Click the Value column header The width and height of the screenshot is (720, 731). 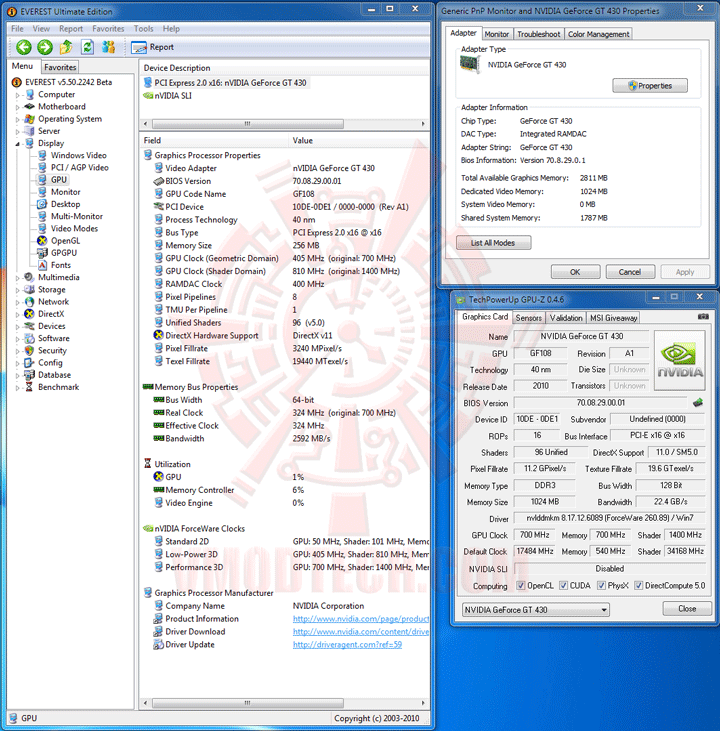[x=359, y=141]
